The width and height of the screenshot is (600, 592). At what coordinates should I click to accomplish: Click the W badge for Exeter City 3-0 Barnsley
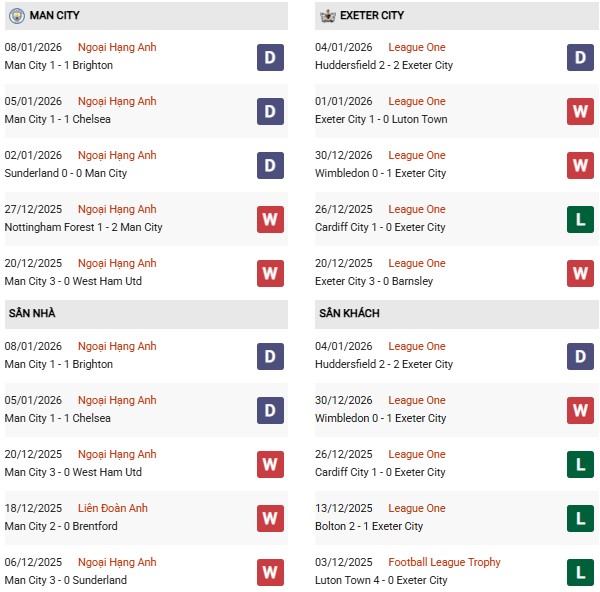(581, 273)
